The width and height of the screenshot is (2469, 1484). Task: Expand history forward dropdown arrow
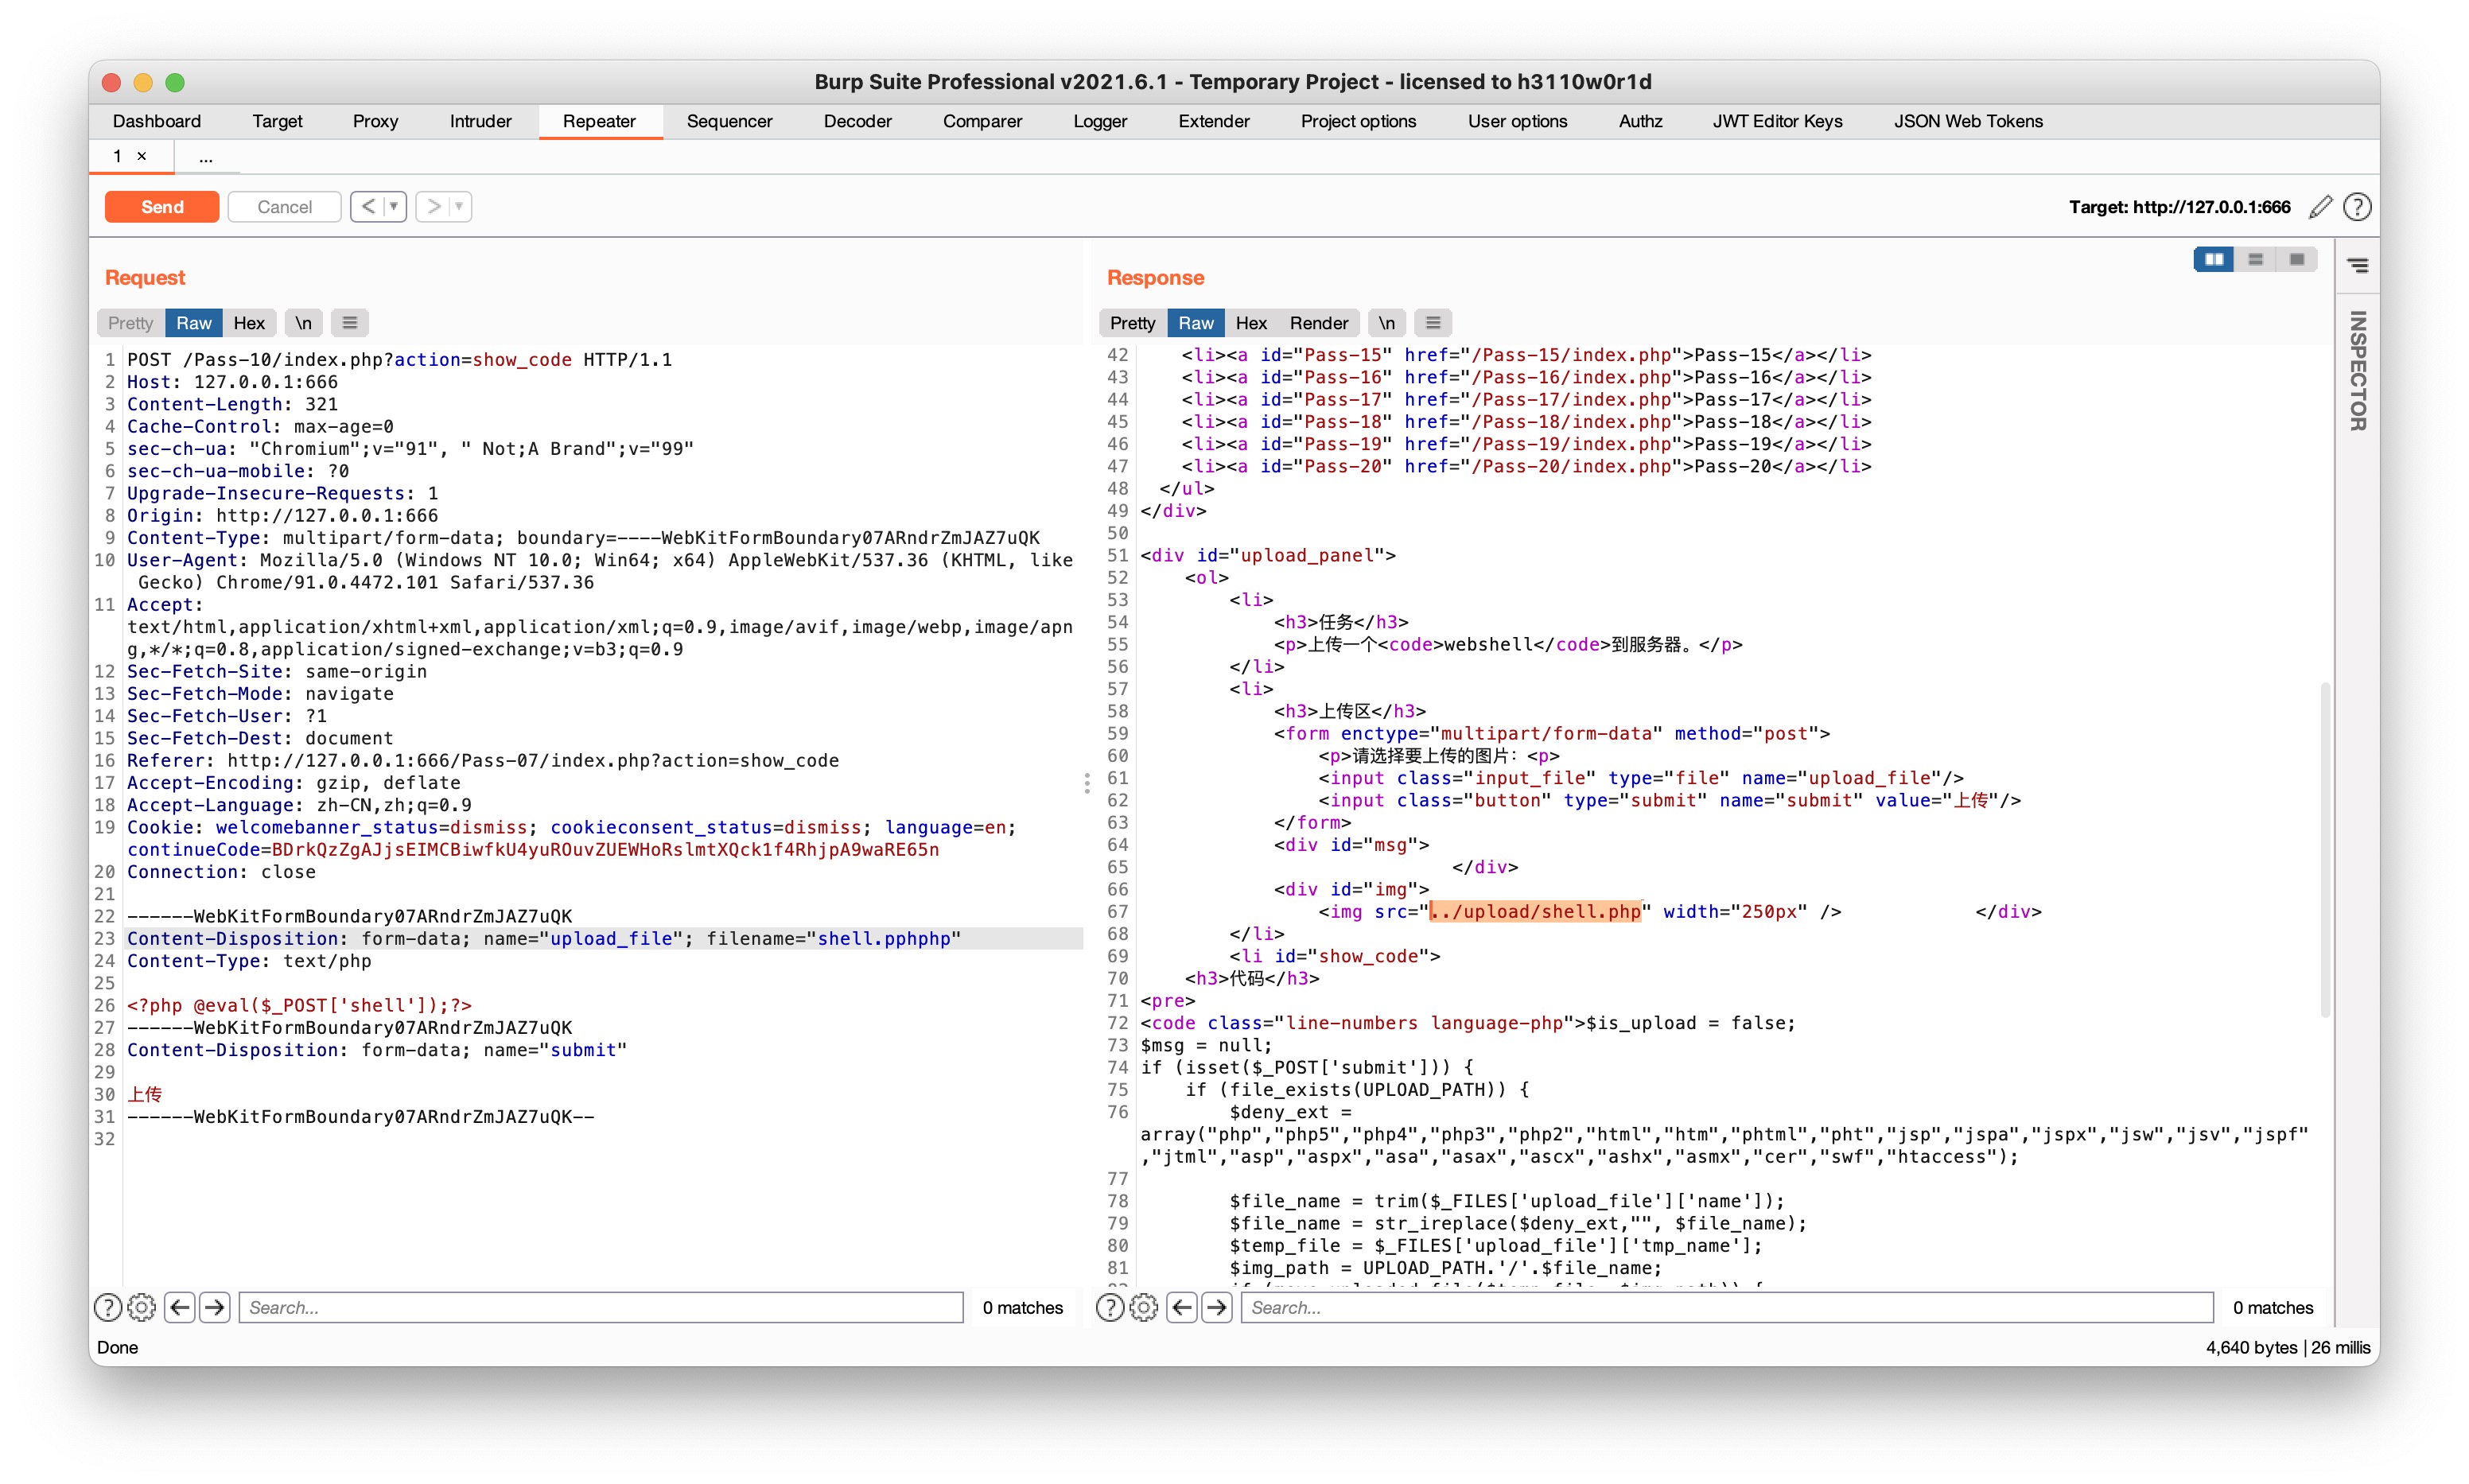[459, 207]
